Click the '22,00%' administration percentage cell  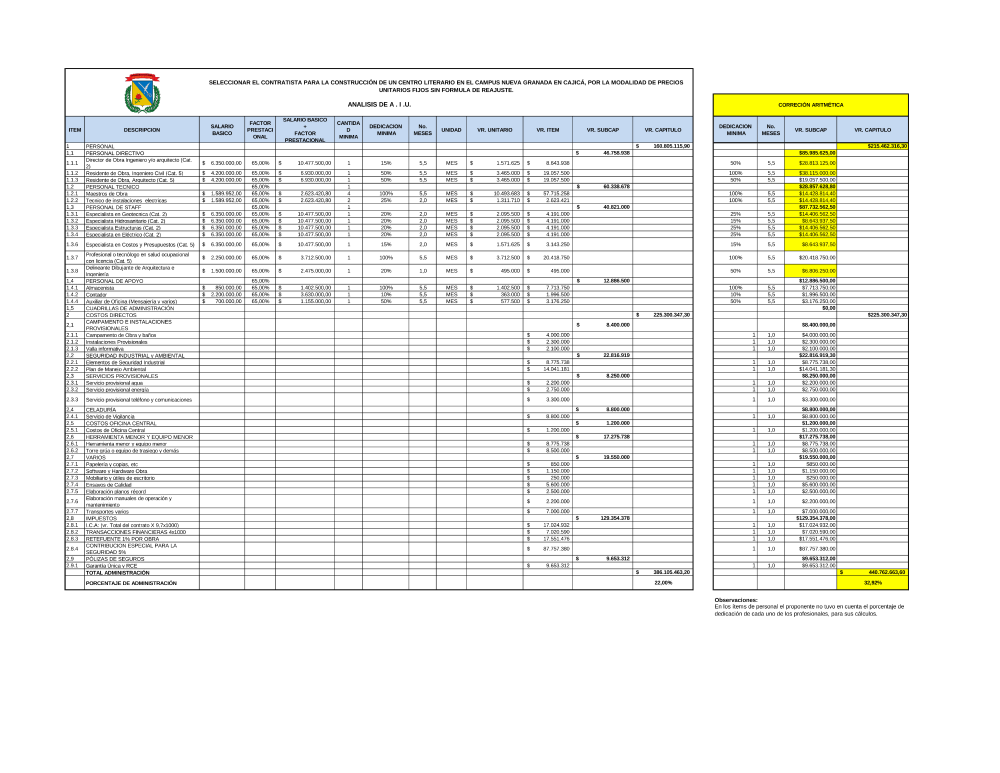[663, 583]
